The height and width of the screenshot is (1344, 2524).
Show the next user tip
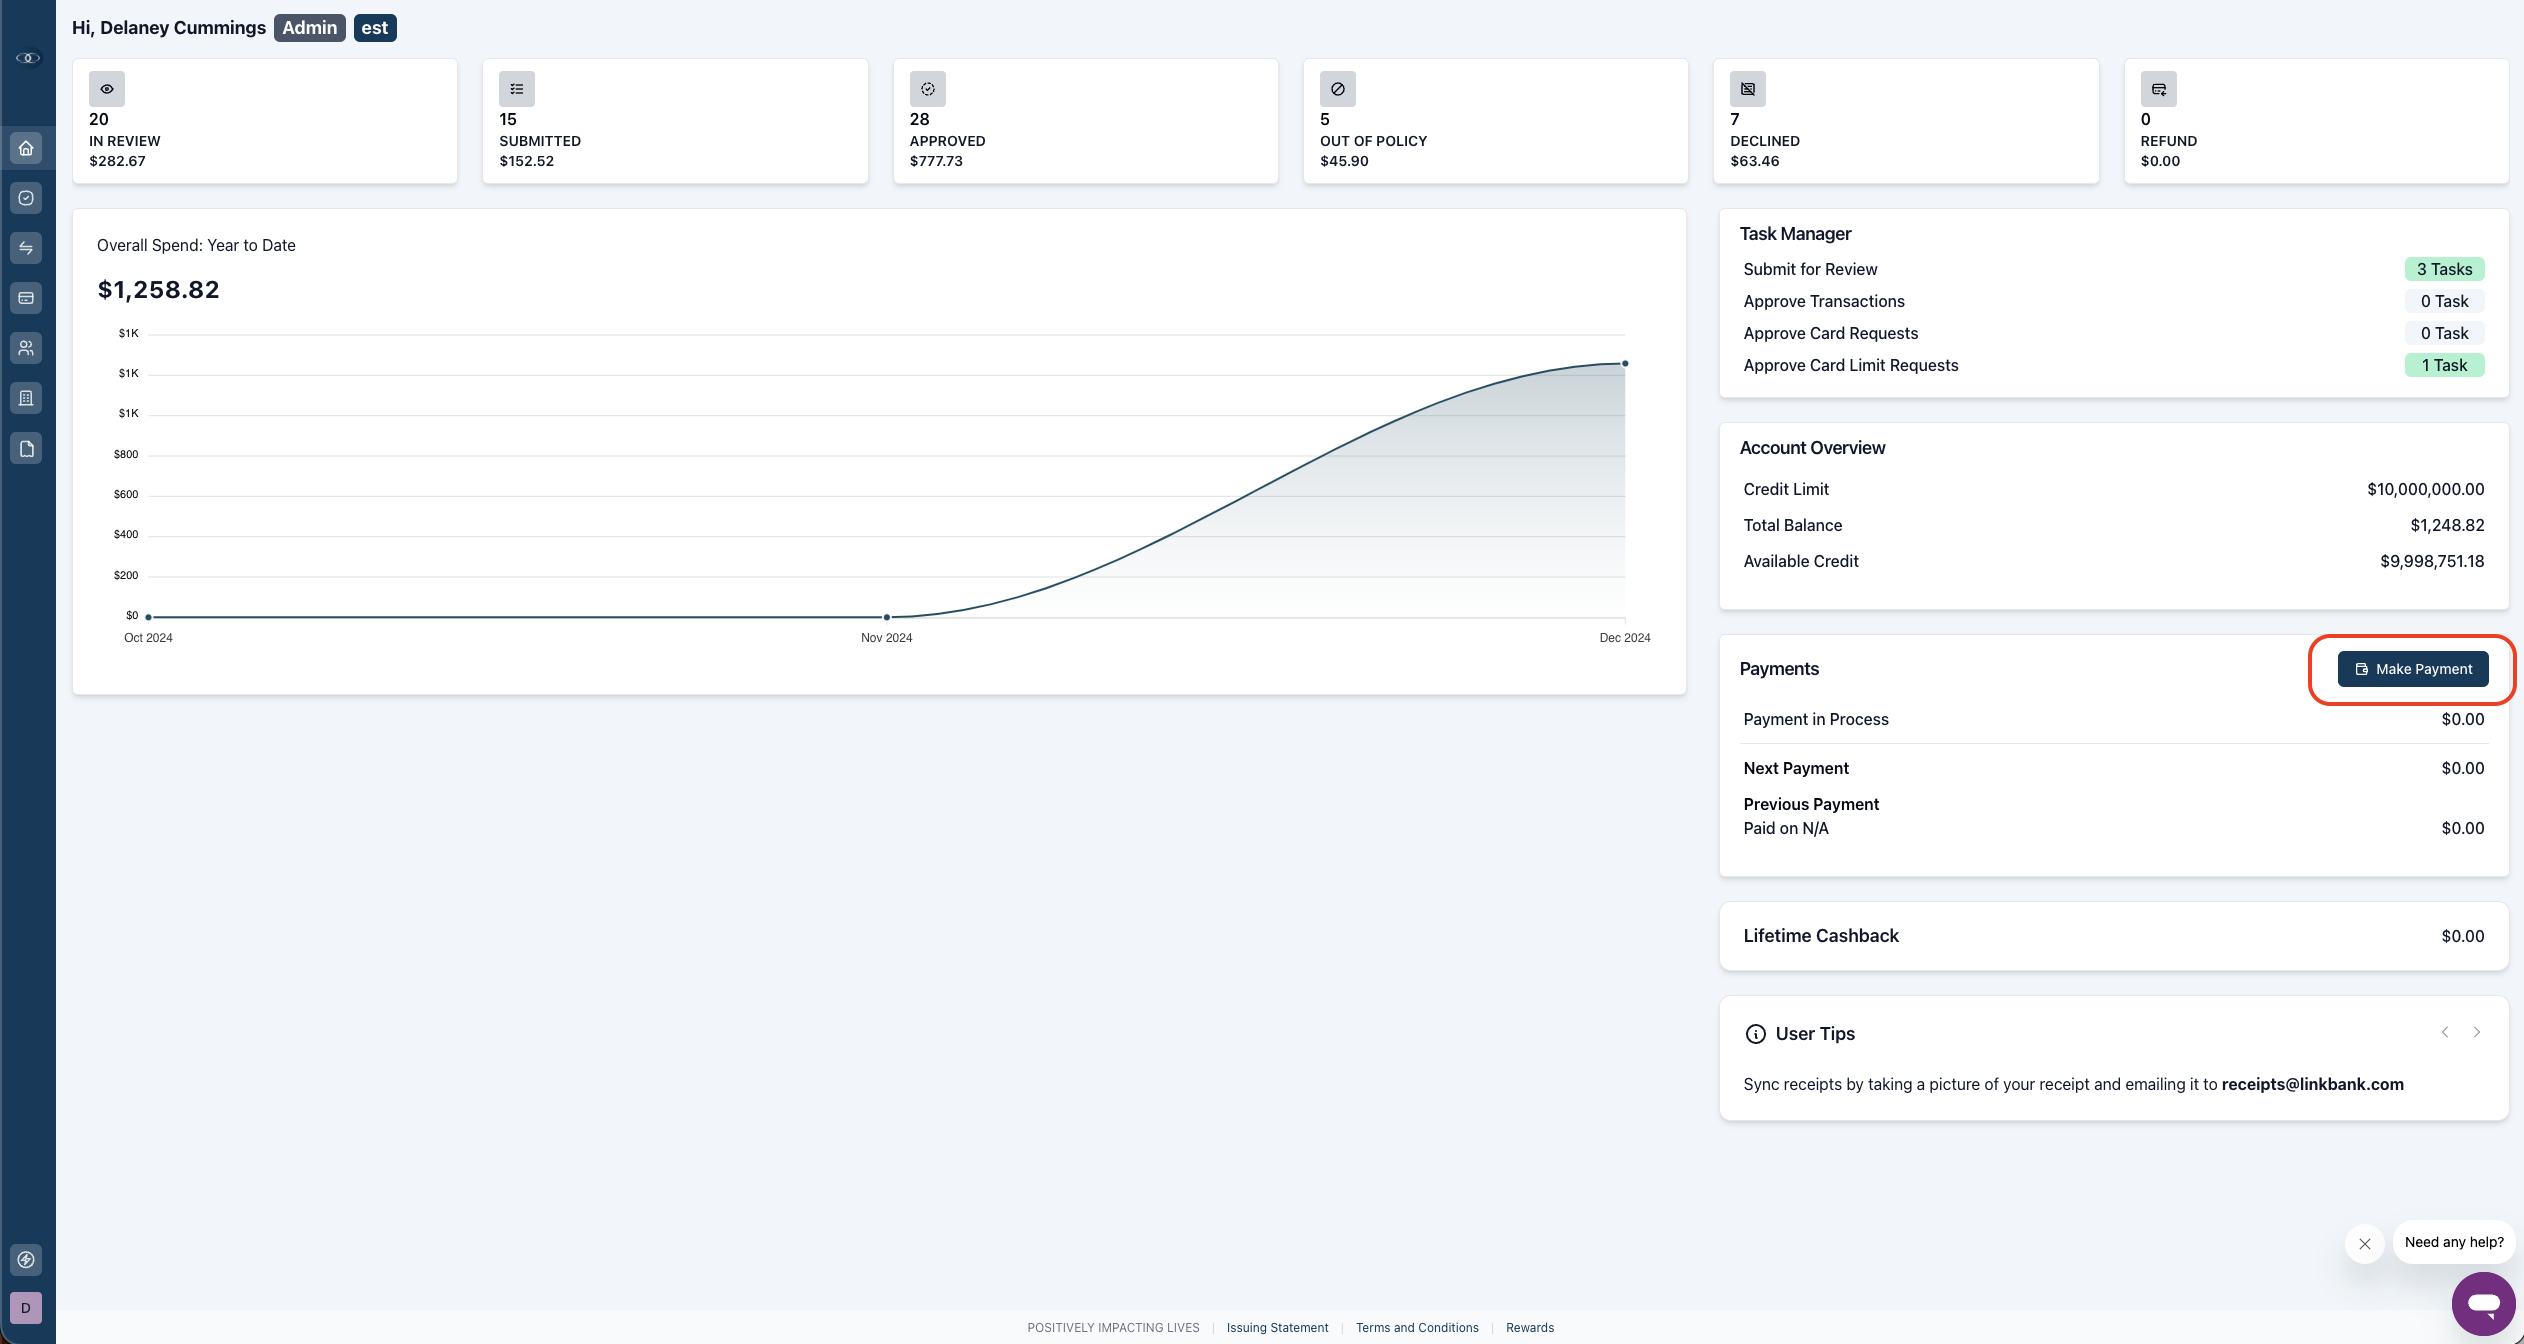point(2476,1032)
